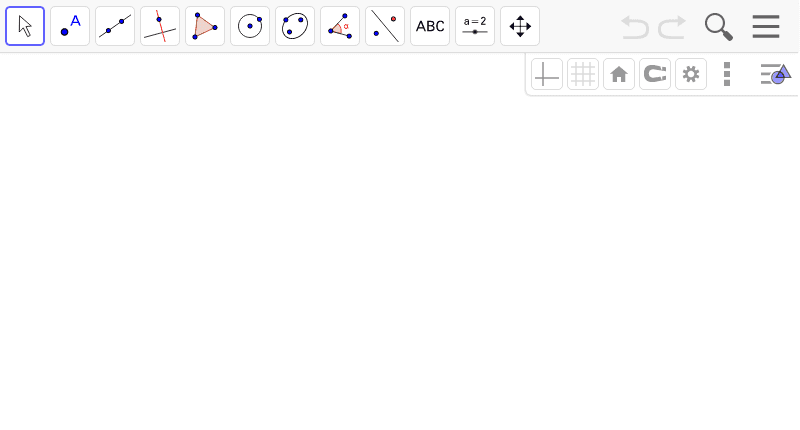Screen dimensions: 800x430
Task: Open graphics settings gear
Action: pyautogui.click(x=691, y=74)
